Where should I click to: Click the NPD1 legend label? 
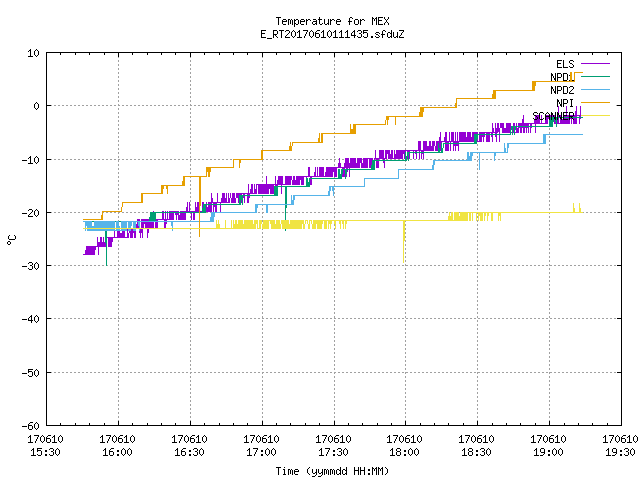coord(562,77)
